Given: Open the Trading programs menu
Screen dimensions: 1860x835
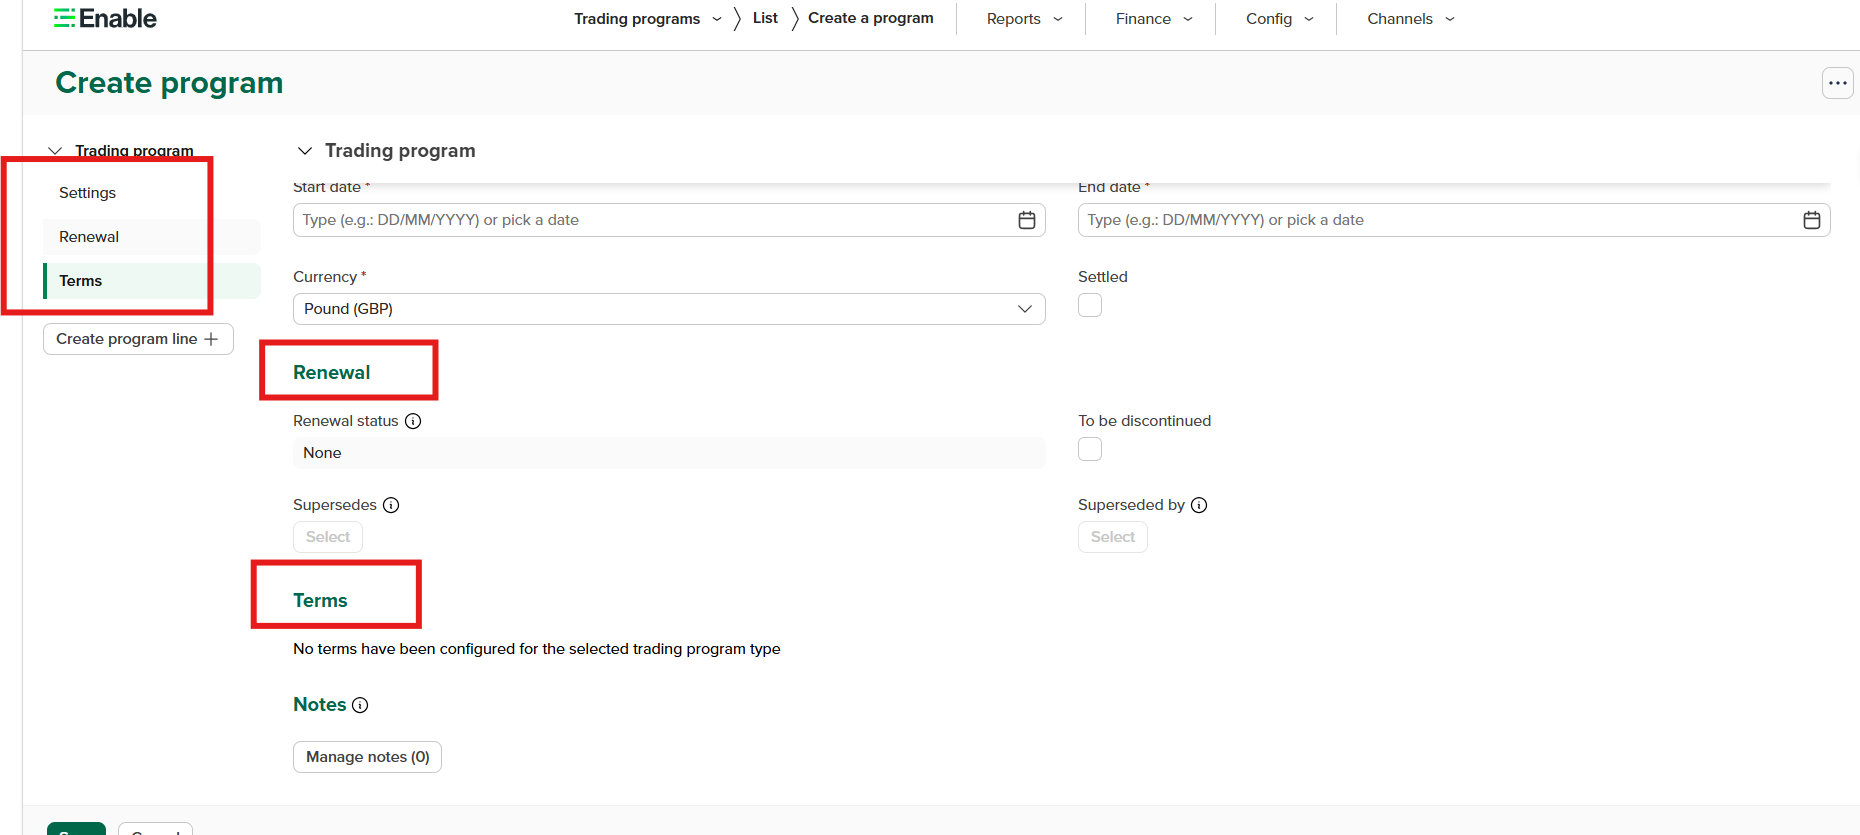Looking at the screenshot, I should [647, 19].
